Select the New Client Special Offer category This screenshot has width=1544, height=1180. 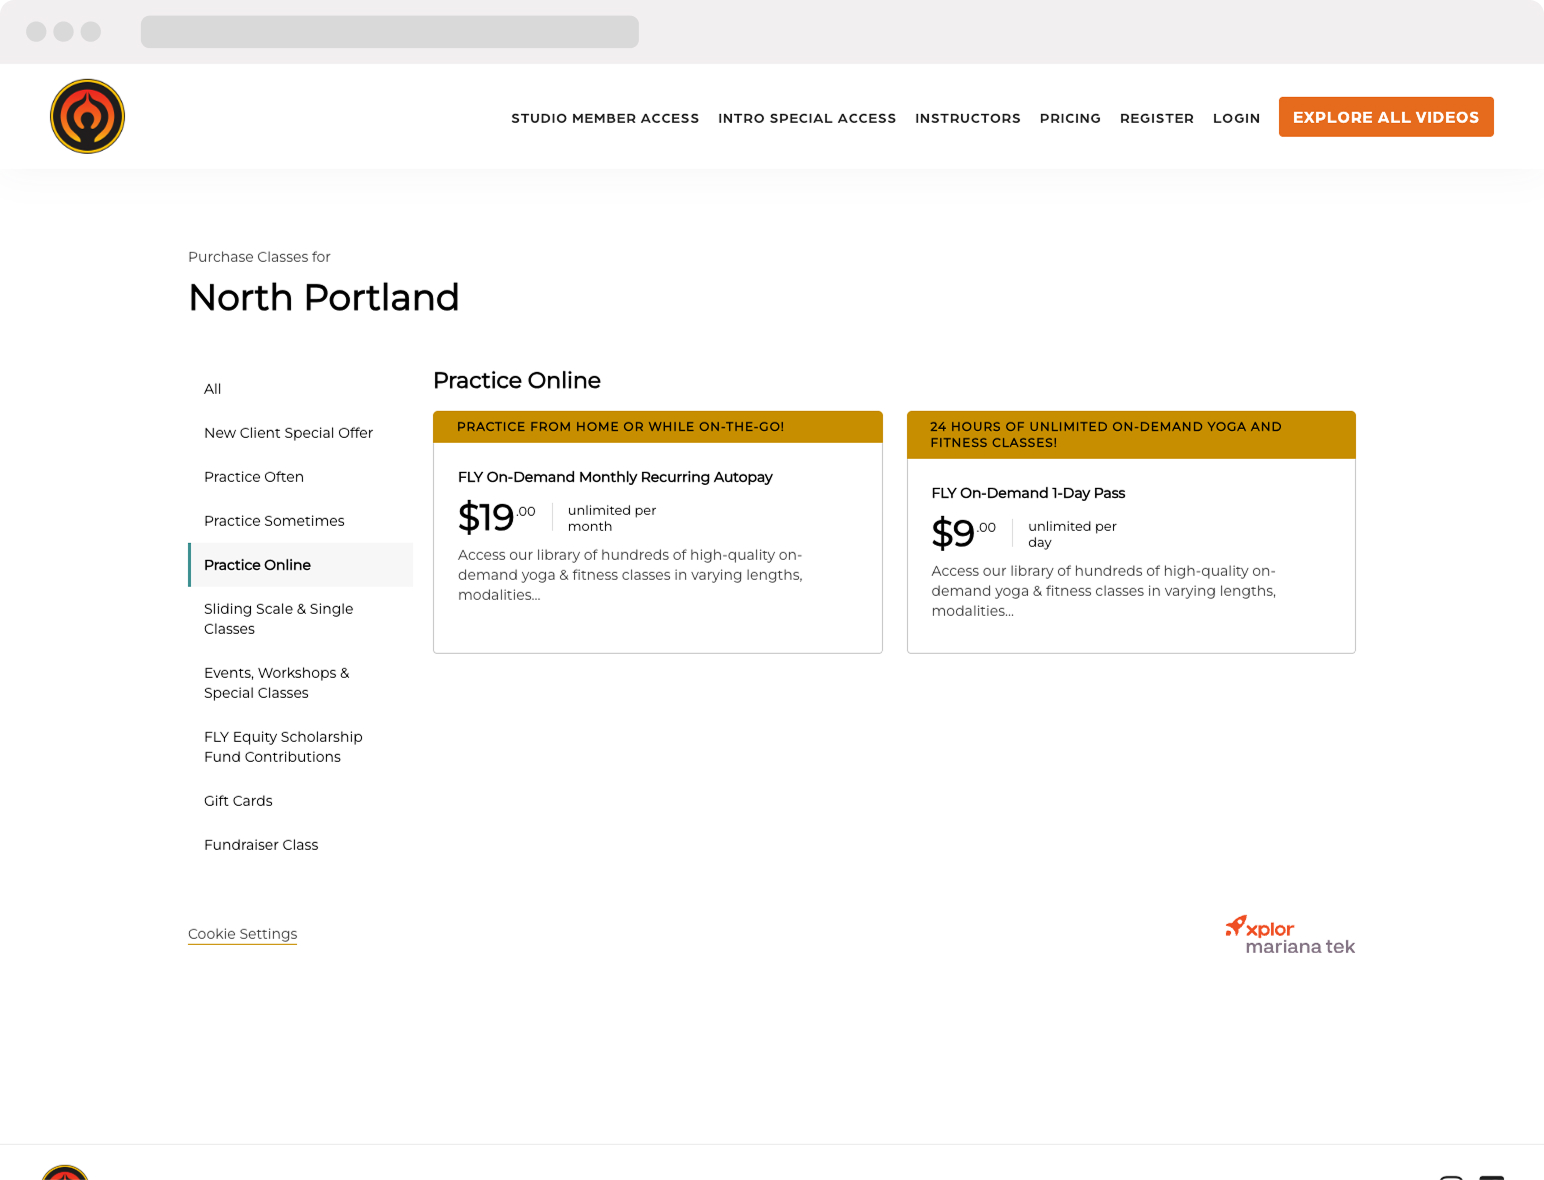pos(288,433)
